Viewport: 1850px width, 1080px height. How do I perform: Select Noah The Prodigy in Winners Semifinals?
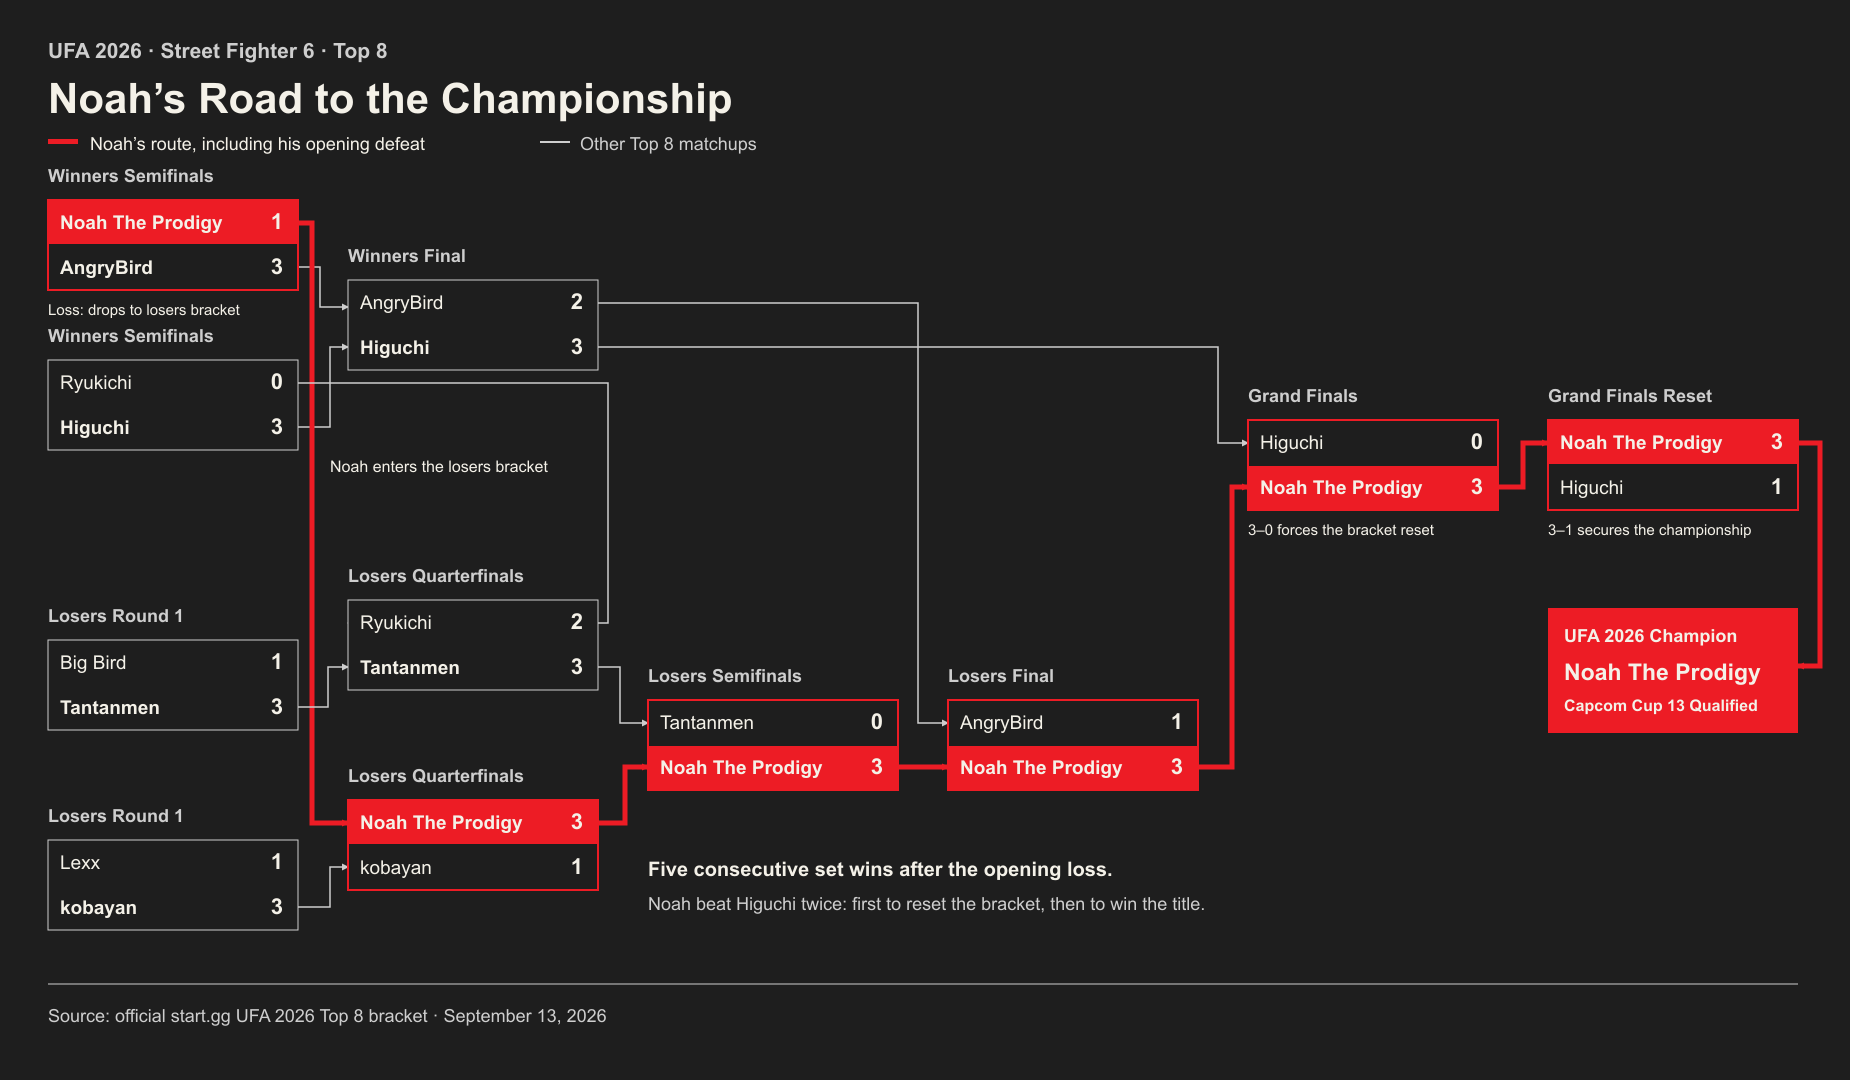click(x=173, y=222)
